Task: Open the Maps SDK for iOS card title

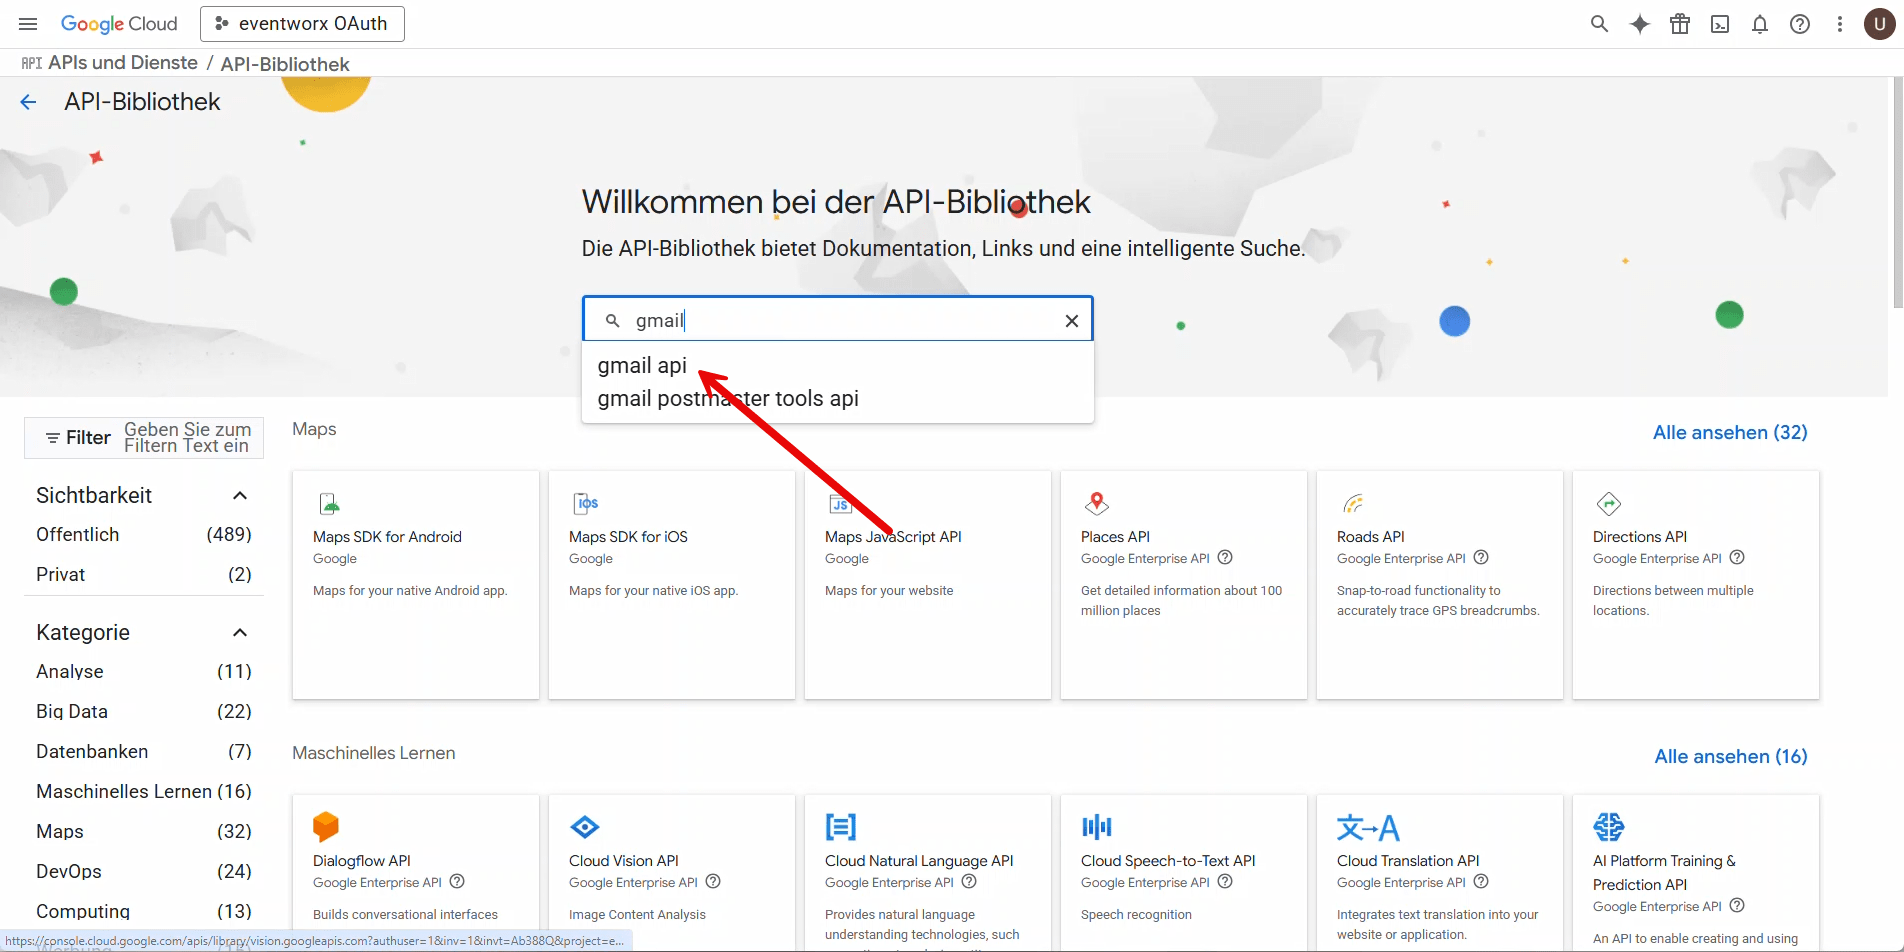Action: pos(628,537)
